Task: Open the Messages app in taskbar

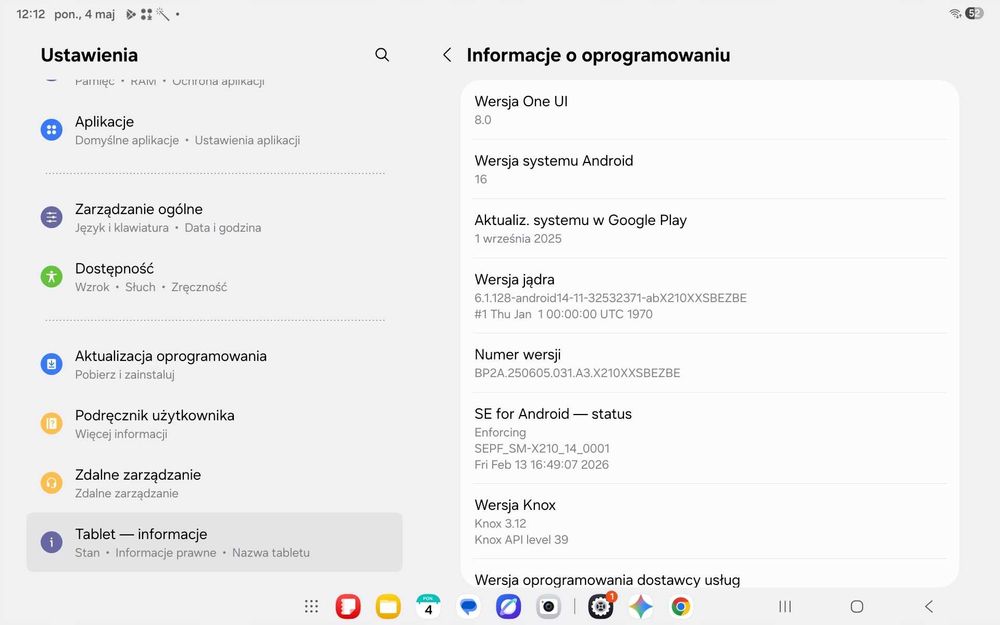Action: point(468,607)
